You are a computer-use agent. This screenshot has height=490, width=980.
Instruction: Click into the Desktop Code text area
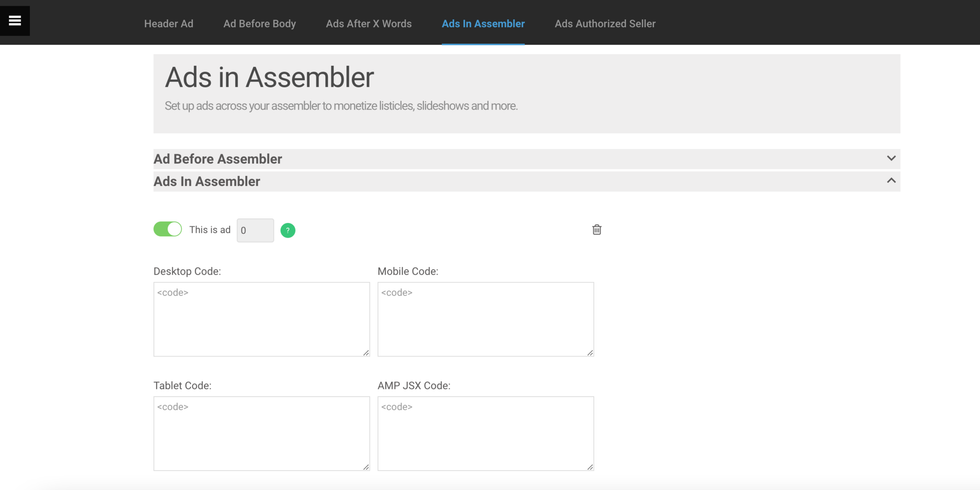[261, 319]
